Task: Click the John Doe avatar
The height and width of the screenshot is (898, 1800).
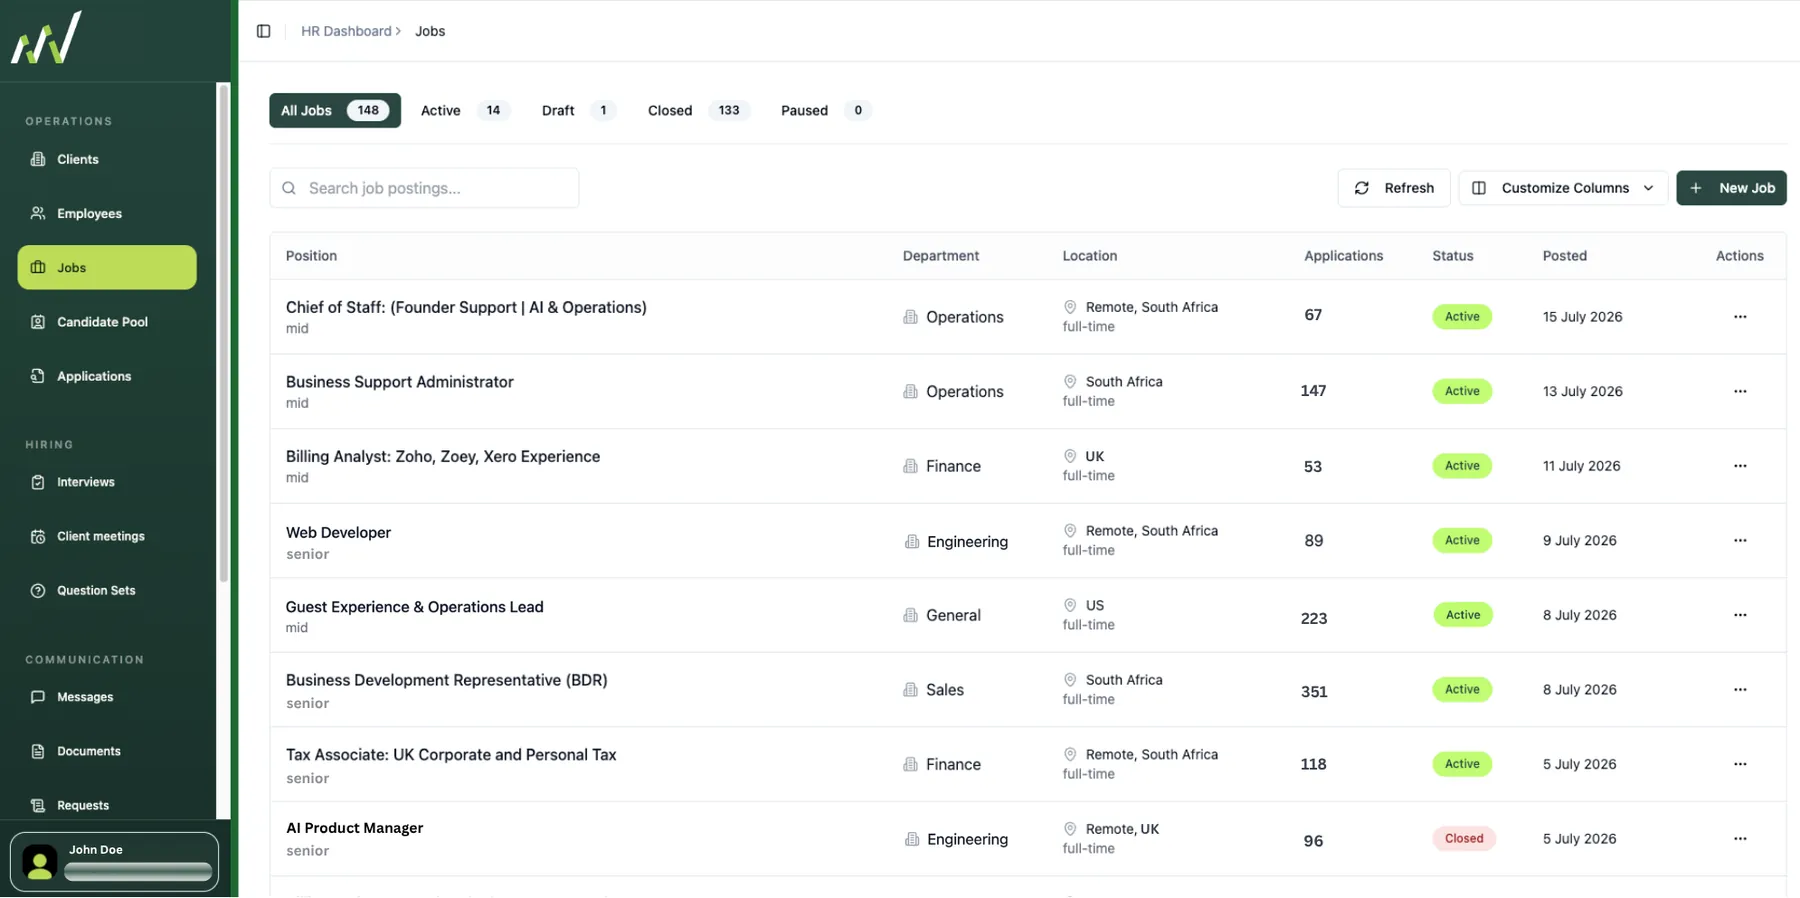Action: (40, 862)
